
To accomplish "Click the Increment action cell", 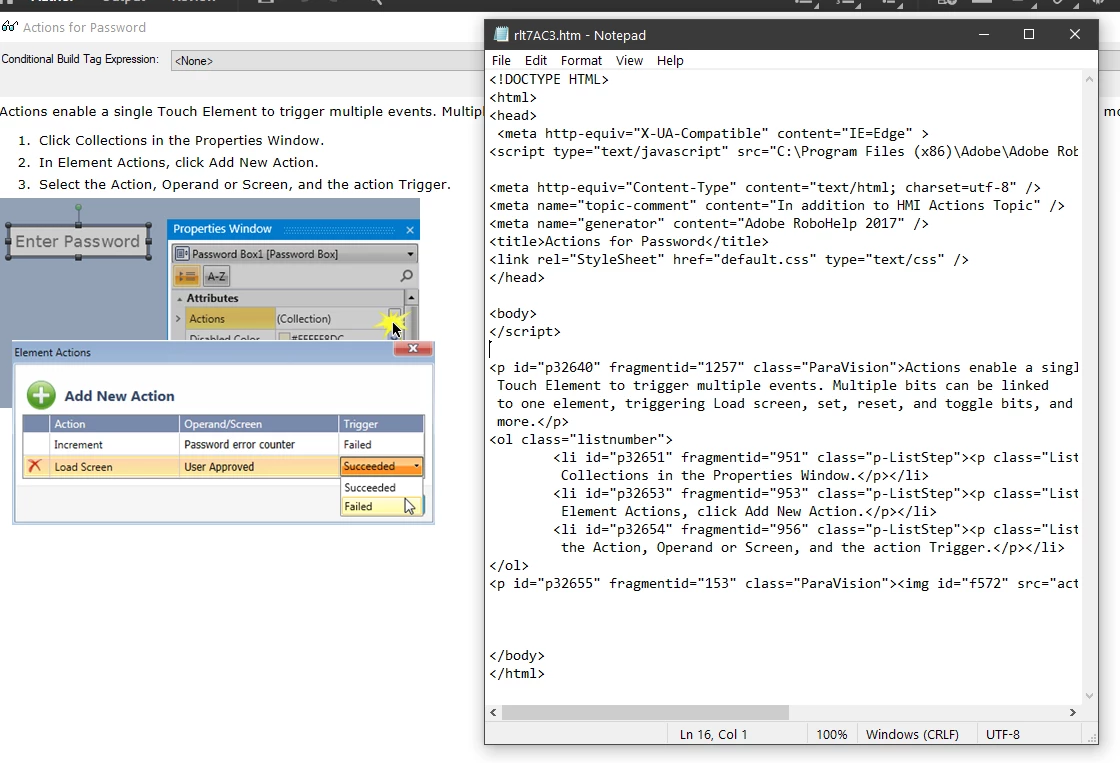I will tap(114, 444).
